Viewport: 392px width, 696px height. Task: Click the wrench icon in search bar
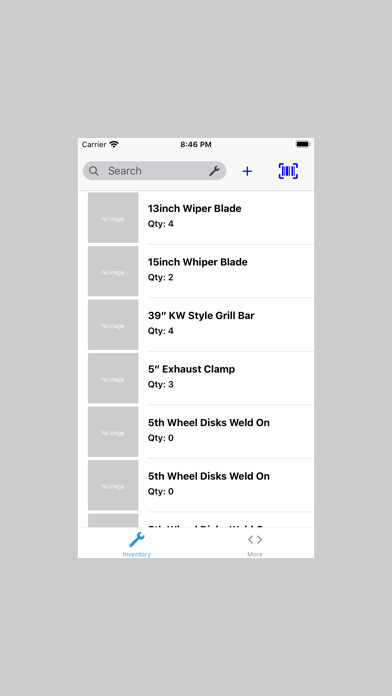(214, 171)
